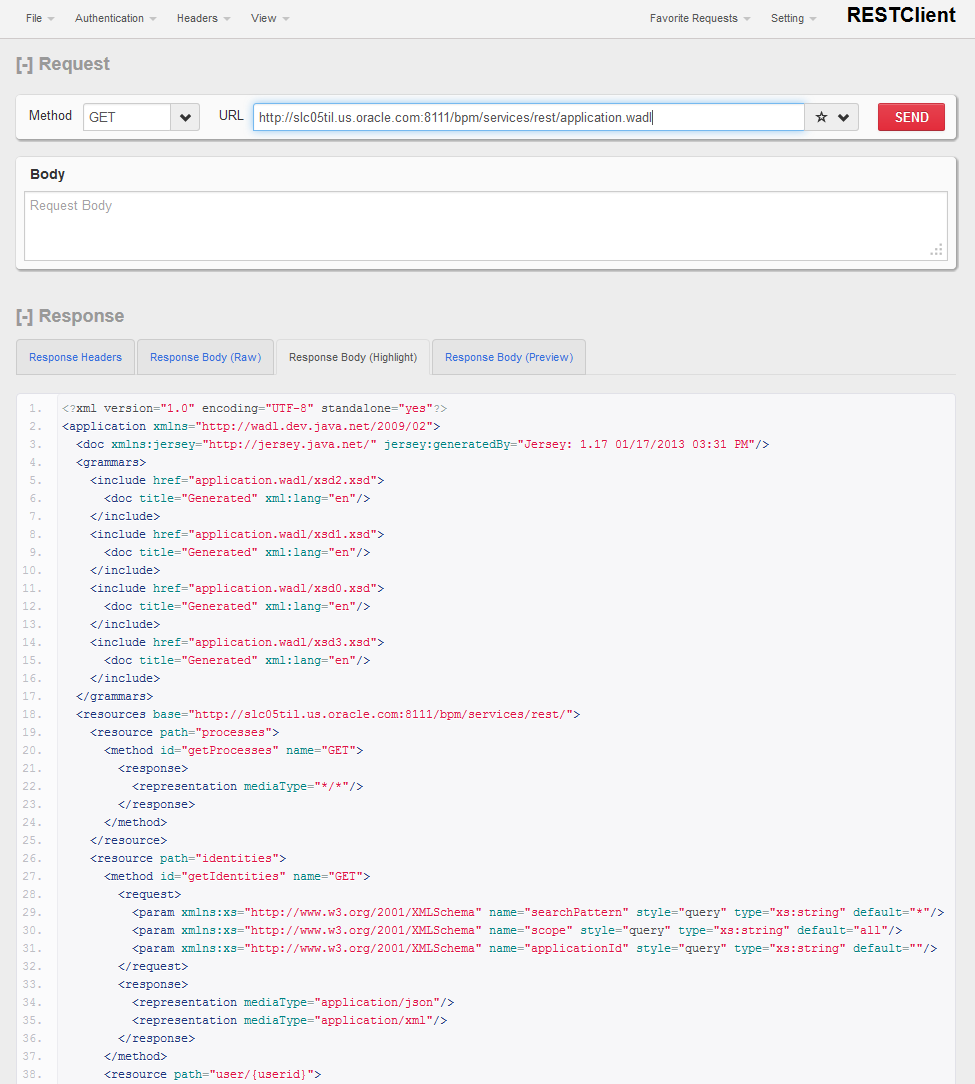Screen dimensions: 975x1084
Task: Select the Response Body (Highlight) tab
Action: pos(353,357)
